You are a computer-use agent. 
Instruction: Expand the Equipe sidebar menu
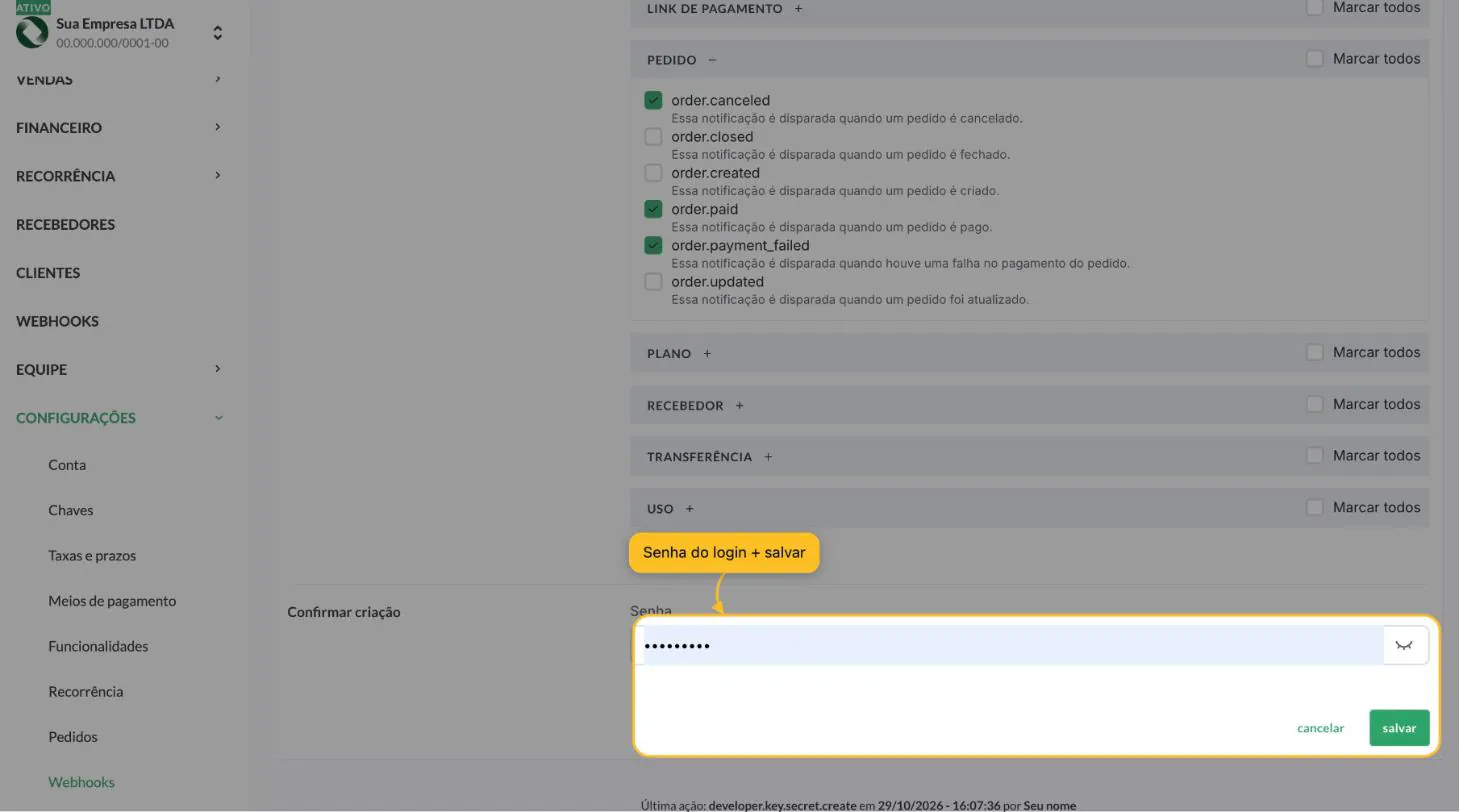120,369
